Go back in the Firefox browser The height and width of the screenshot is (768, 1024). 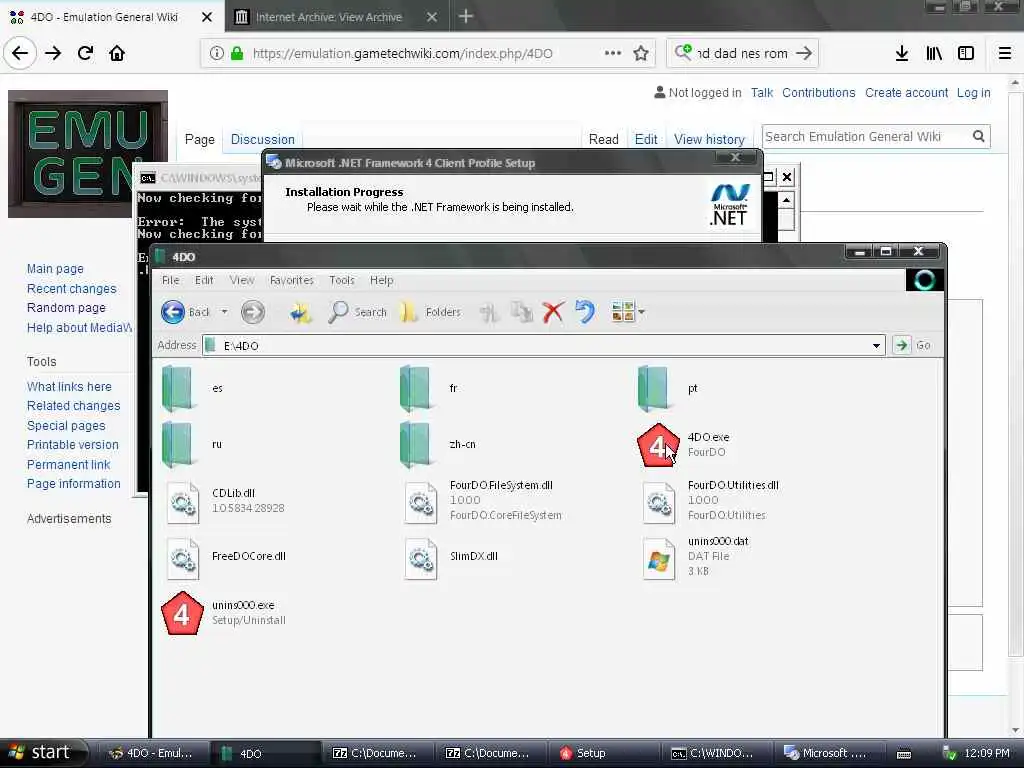pyautogui.click(x=20, y=54)
